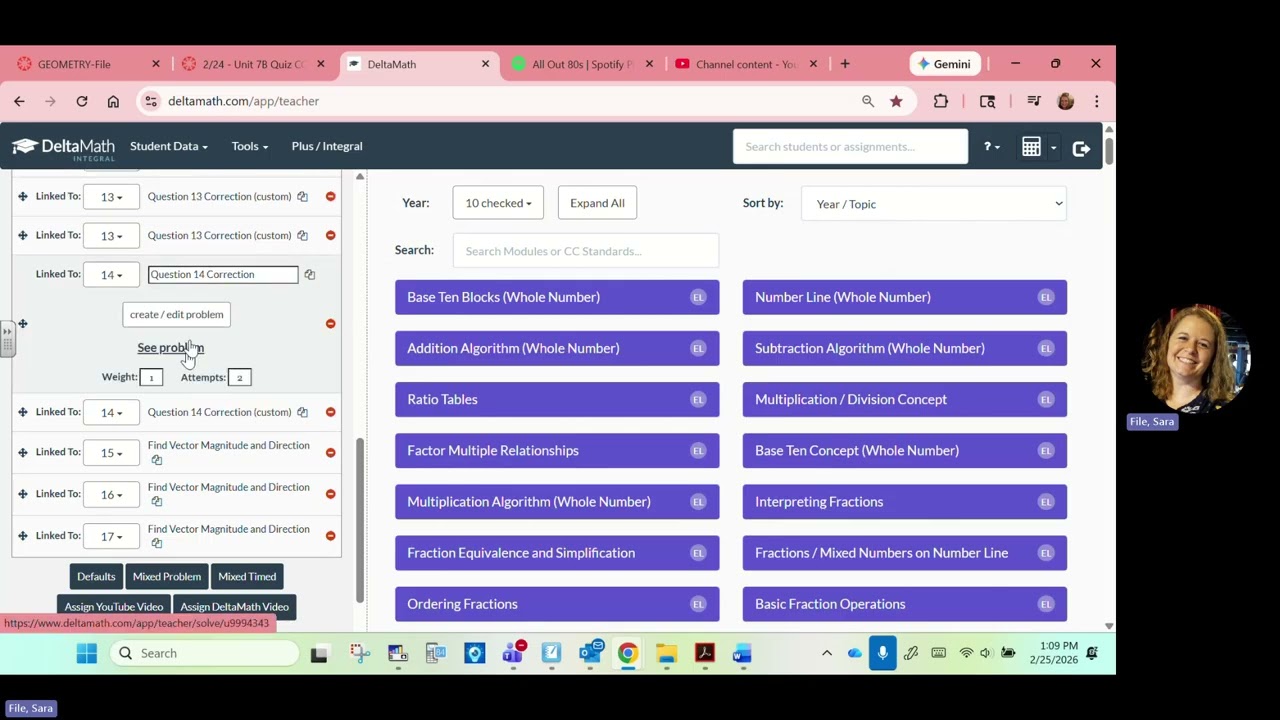The width and height of the screenshot is (1280, 720).
Task: Open the calculator tool icon
Action: click(1031, 147)
